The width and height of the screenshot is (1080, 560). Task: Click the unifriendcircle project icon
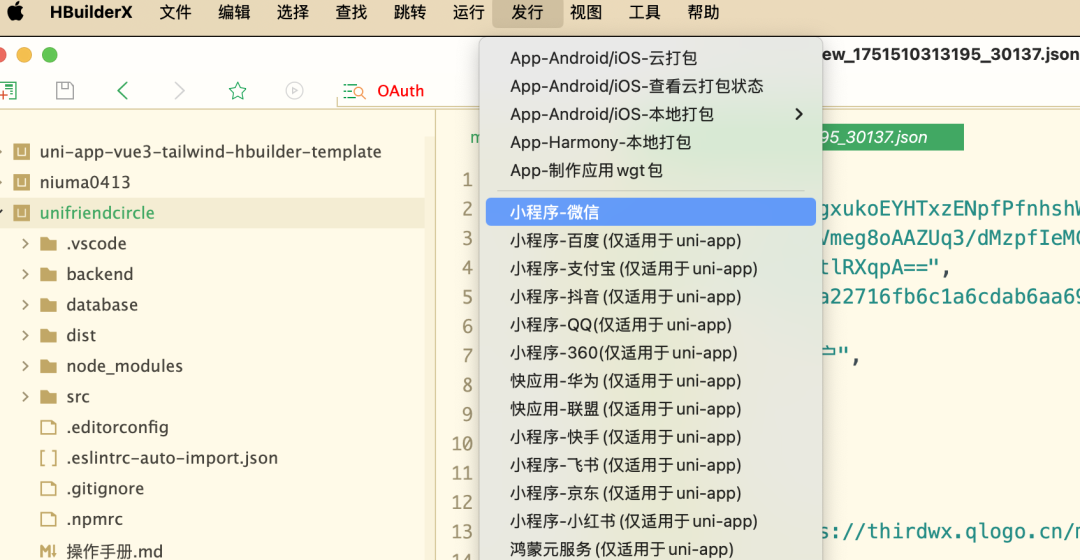point(22,213)
